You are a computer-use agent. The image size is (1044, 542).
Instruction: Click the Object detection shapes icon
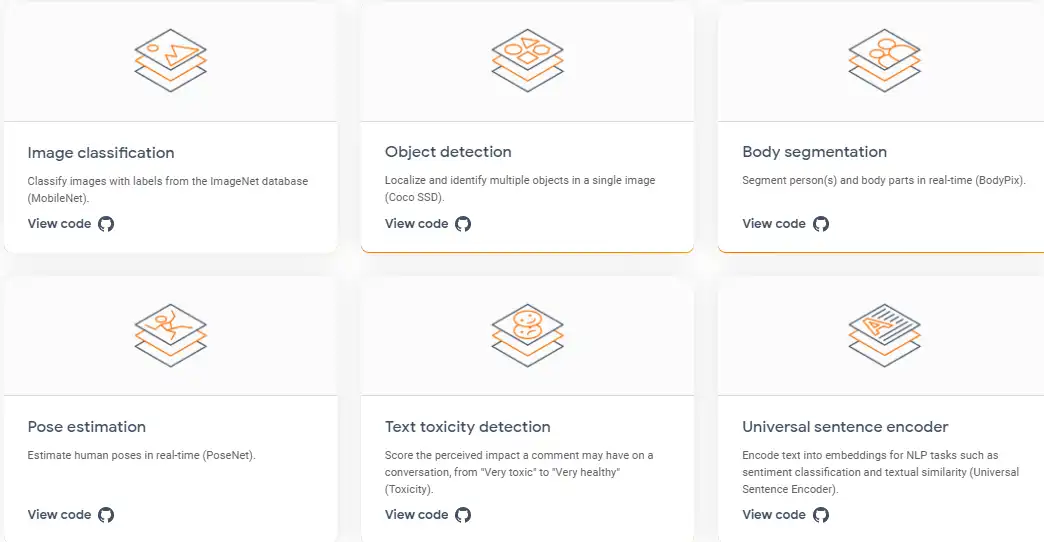pos(527,59)
